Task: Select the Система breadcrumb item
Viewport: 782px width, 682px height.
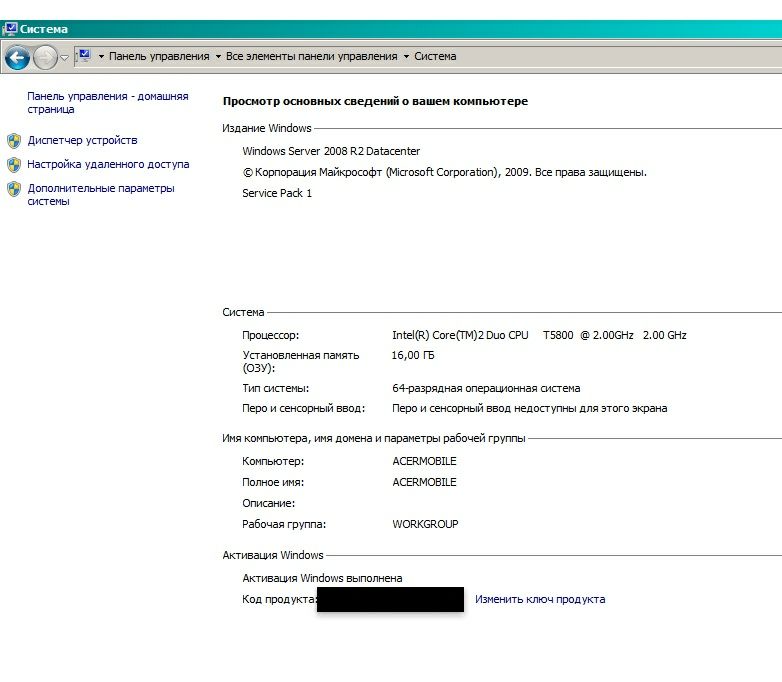Action: tap(435, 56)
